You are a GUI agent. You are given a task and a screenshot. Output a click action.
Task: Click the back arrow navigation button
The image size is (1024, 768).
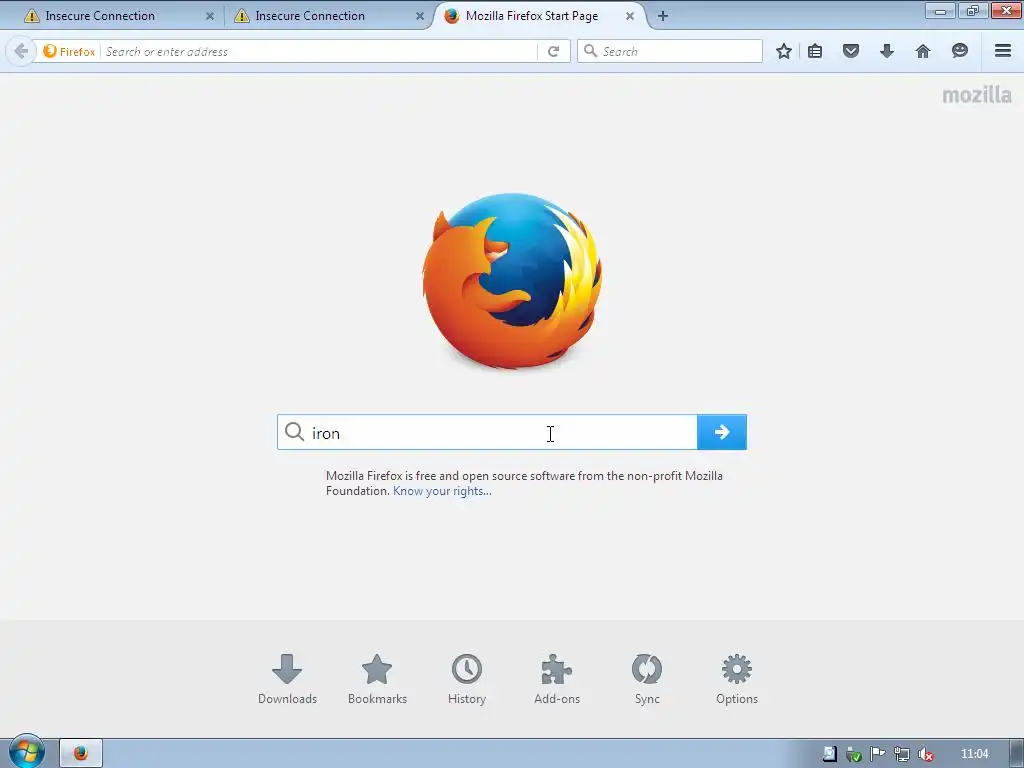coord(21,51)
